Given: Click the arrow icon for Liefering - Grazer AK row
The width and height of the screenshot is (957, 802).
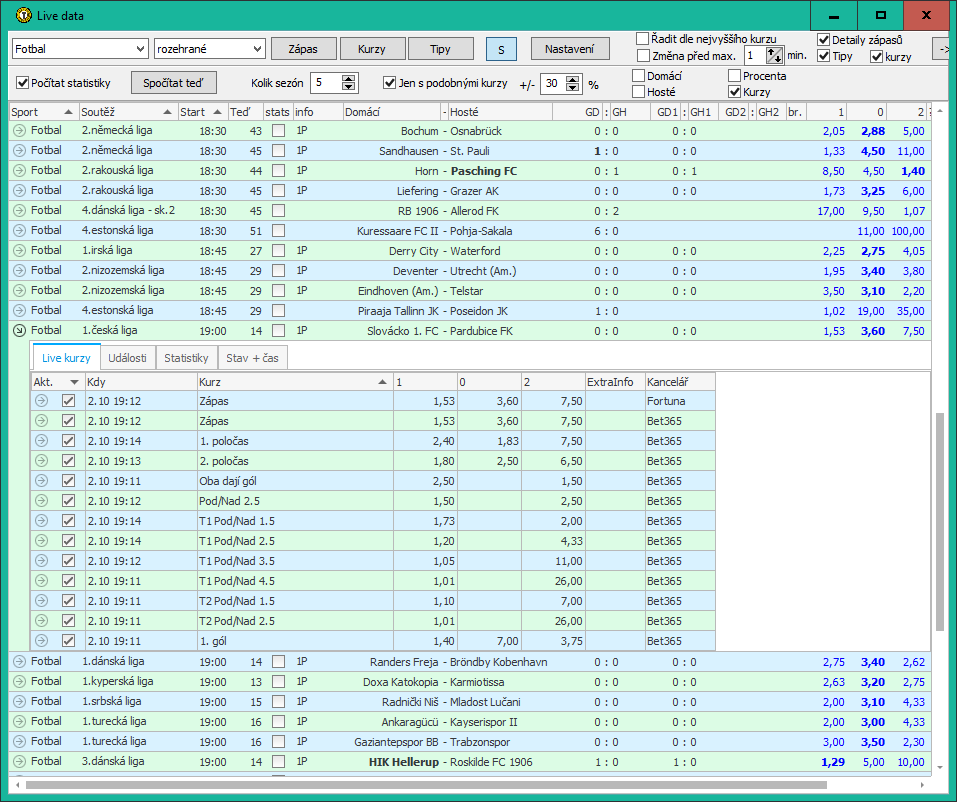Looking at the screenshot, I should [20, 190].
